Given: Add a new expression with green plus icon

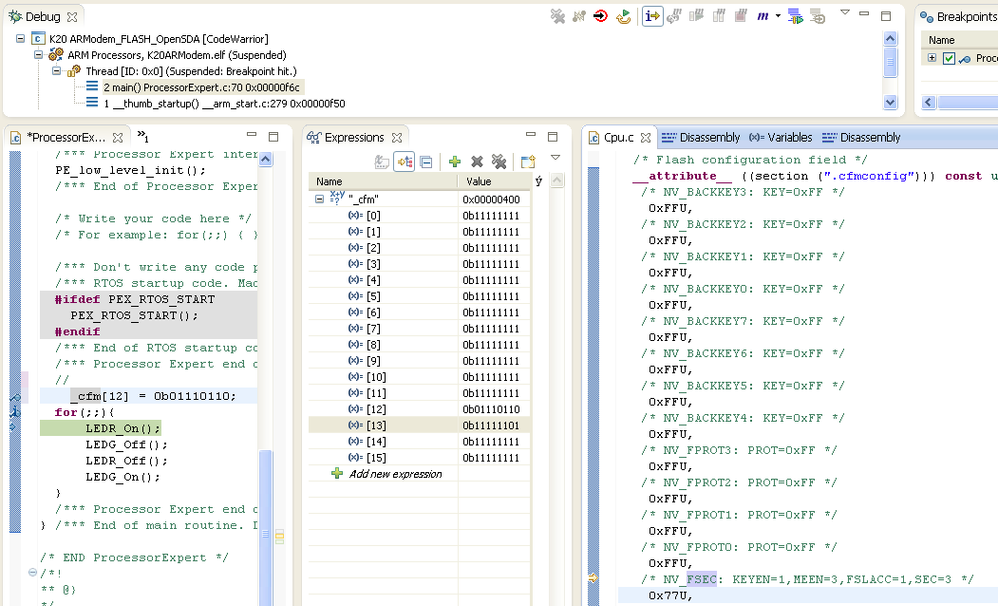Looking at the screenshot, I should click(x=454, y=162).
